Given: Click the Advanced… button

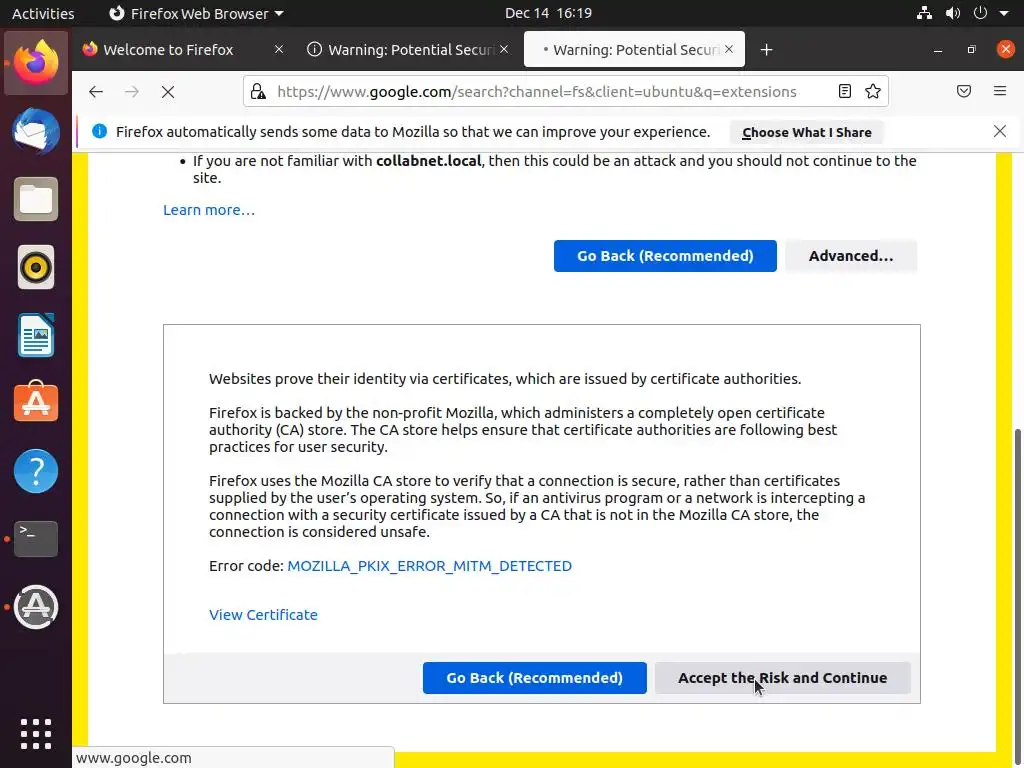Looking at the screenshot, I should 851,256.
